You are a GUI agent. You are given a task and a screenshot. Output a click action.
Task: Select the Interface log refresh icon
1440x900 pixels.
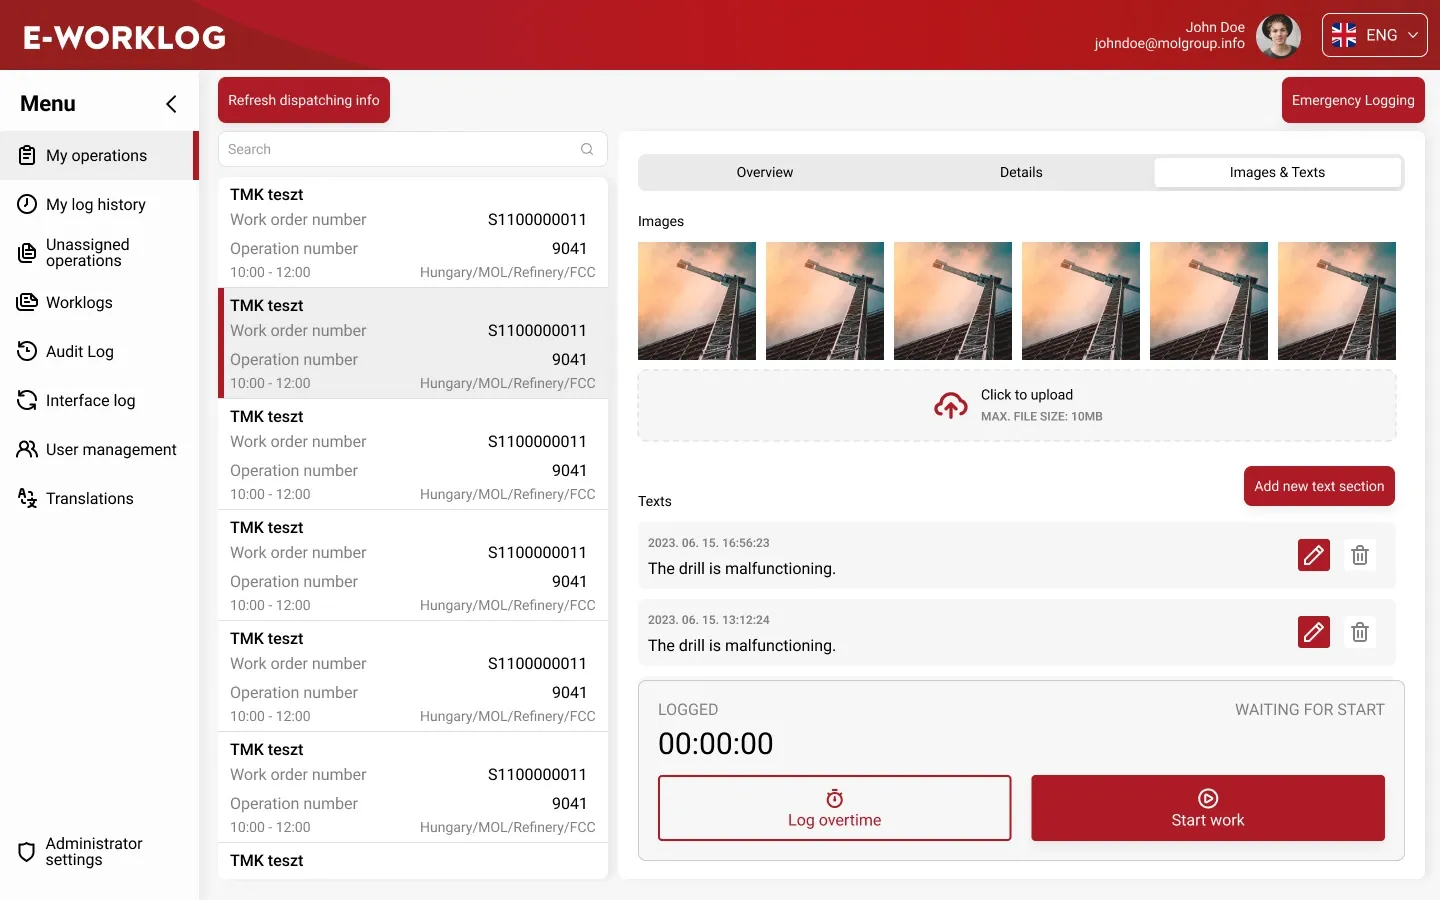pyautogui.click(x=27, y=400)
